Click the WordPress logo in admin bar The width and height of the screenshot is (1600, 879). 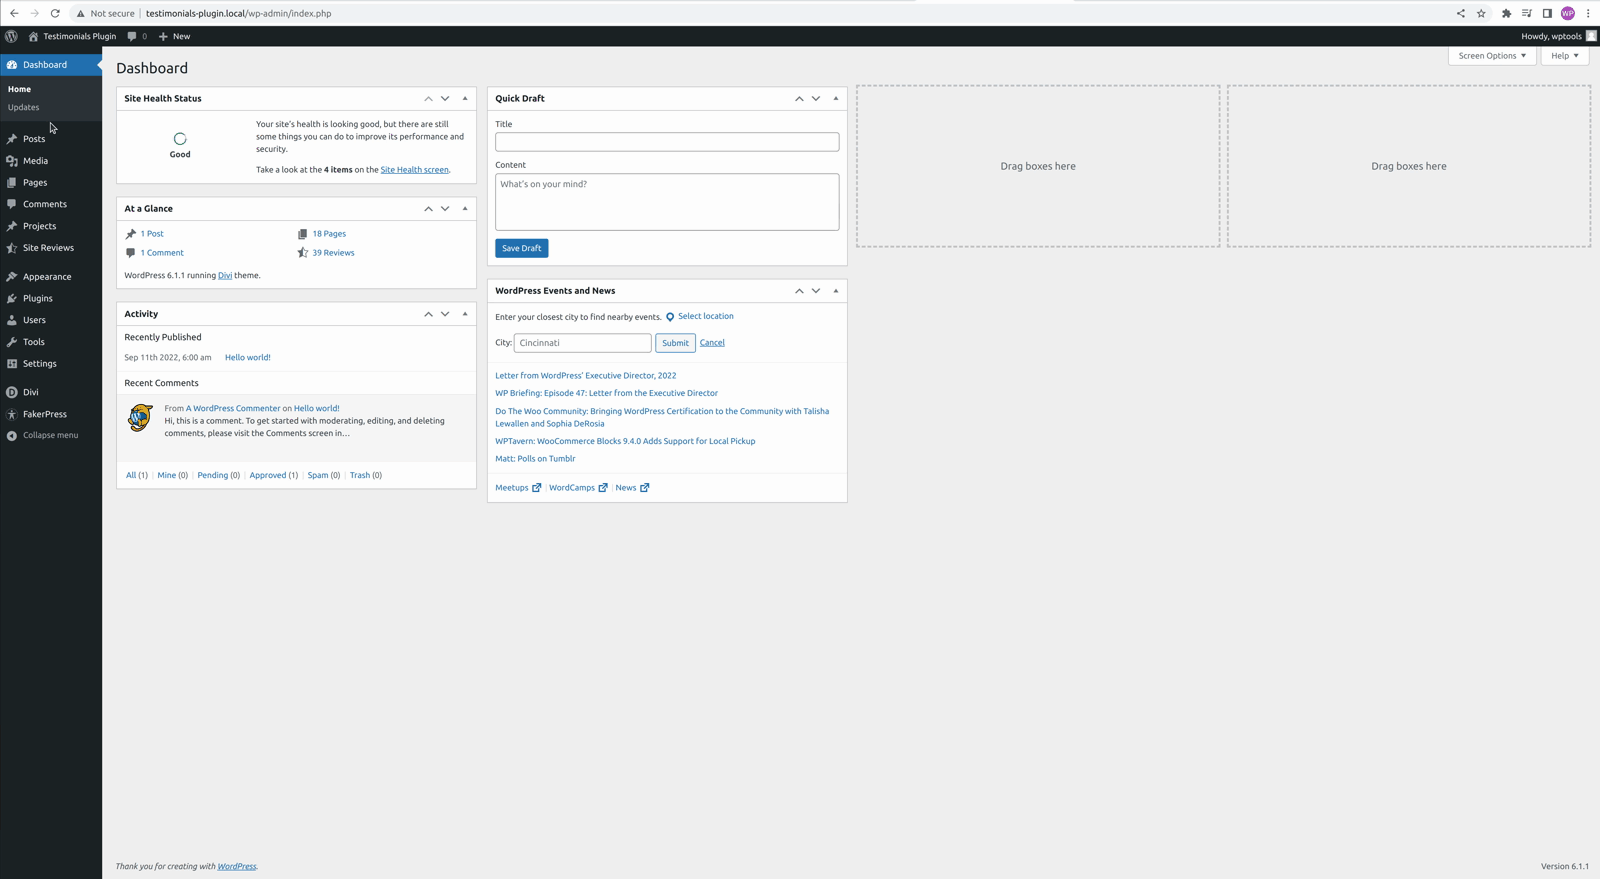click(x=11, y=36)
